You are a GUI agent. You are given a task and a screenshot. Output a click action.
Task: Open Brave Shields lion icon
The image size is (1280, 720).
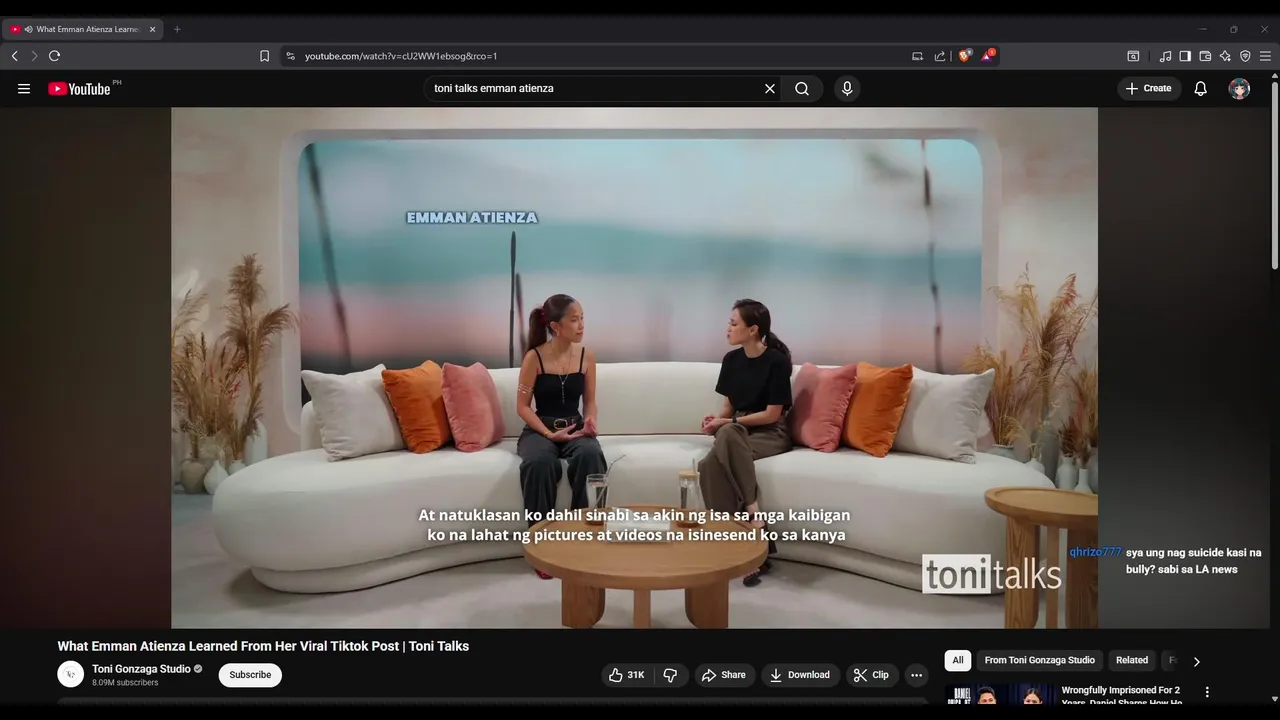point(965,56)
